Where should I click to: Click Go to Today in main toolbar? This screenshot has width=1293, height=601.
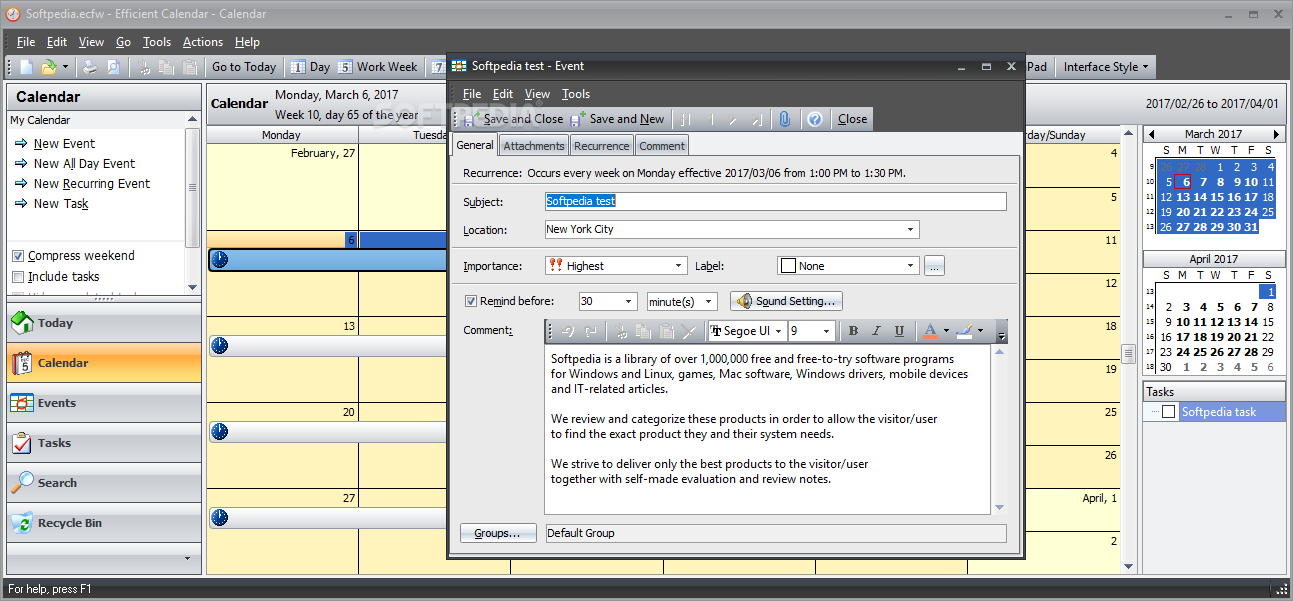click(244, 67)
